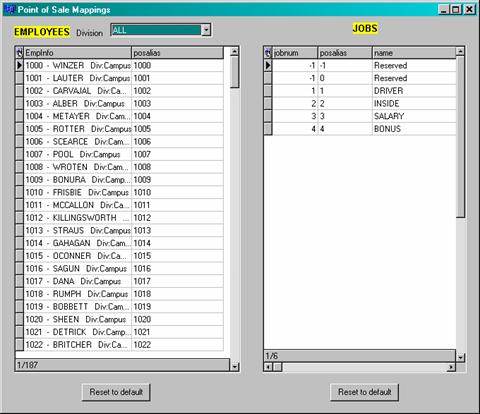Select row marker for BONUS job

coord(268,129)
